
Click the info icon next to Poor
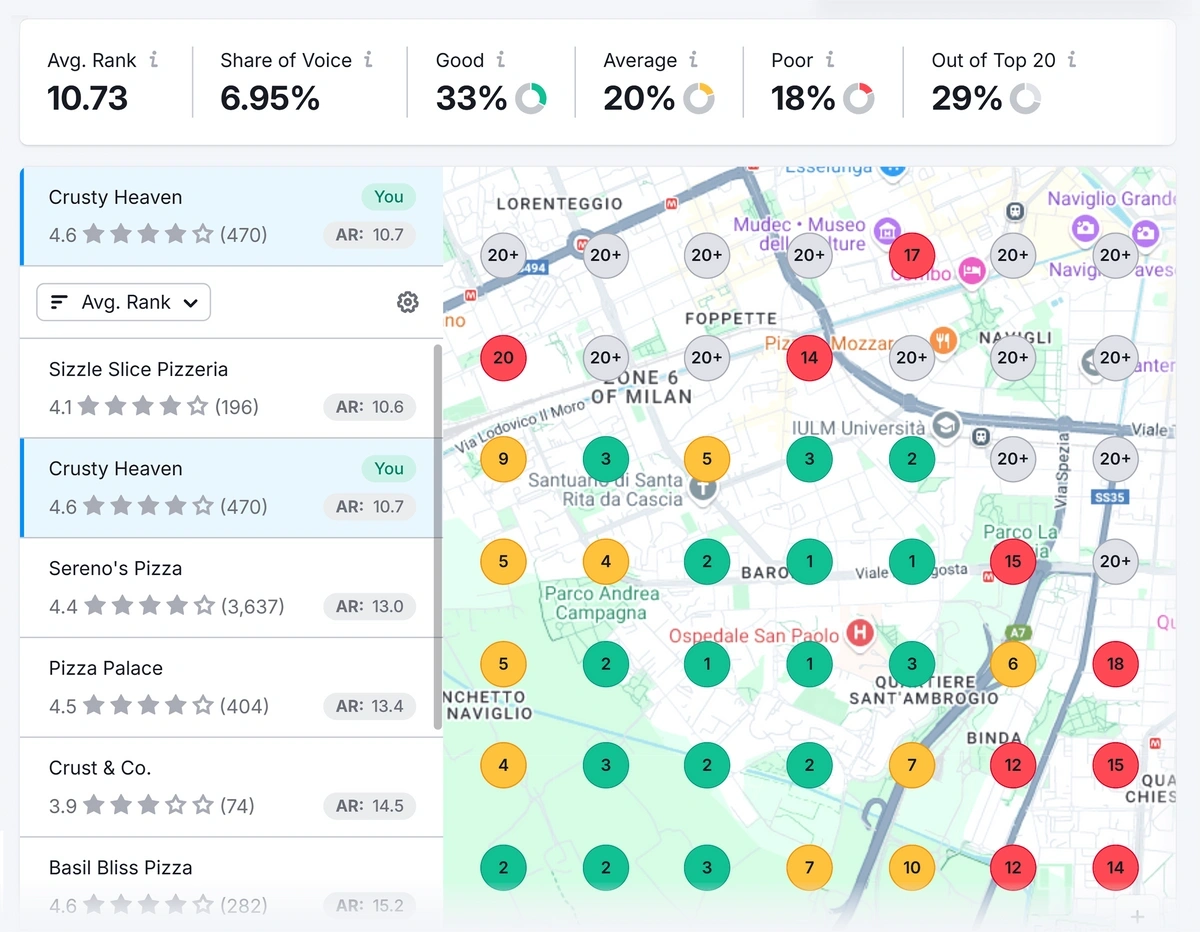click(829, 60)
